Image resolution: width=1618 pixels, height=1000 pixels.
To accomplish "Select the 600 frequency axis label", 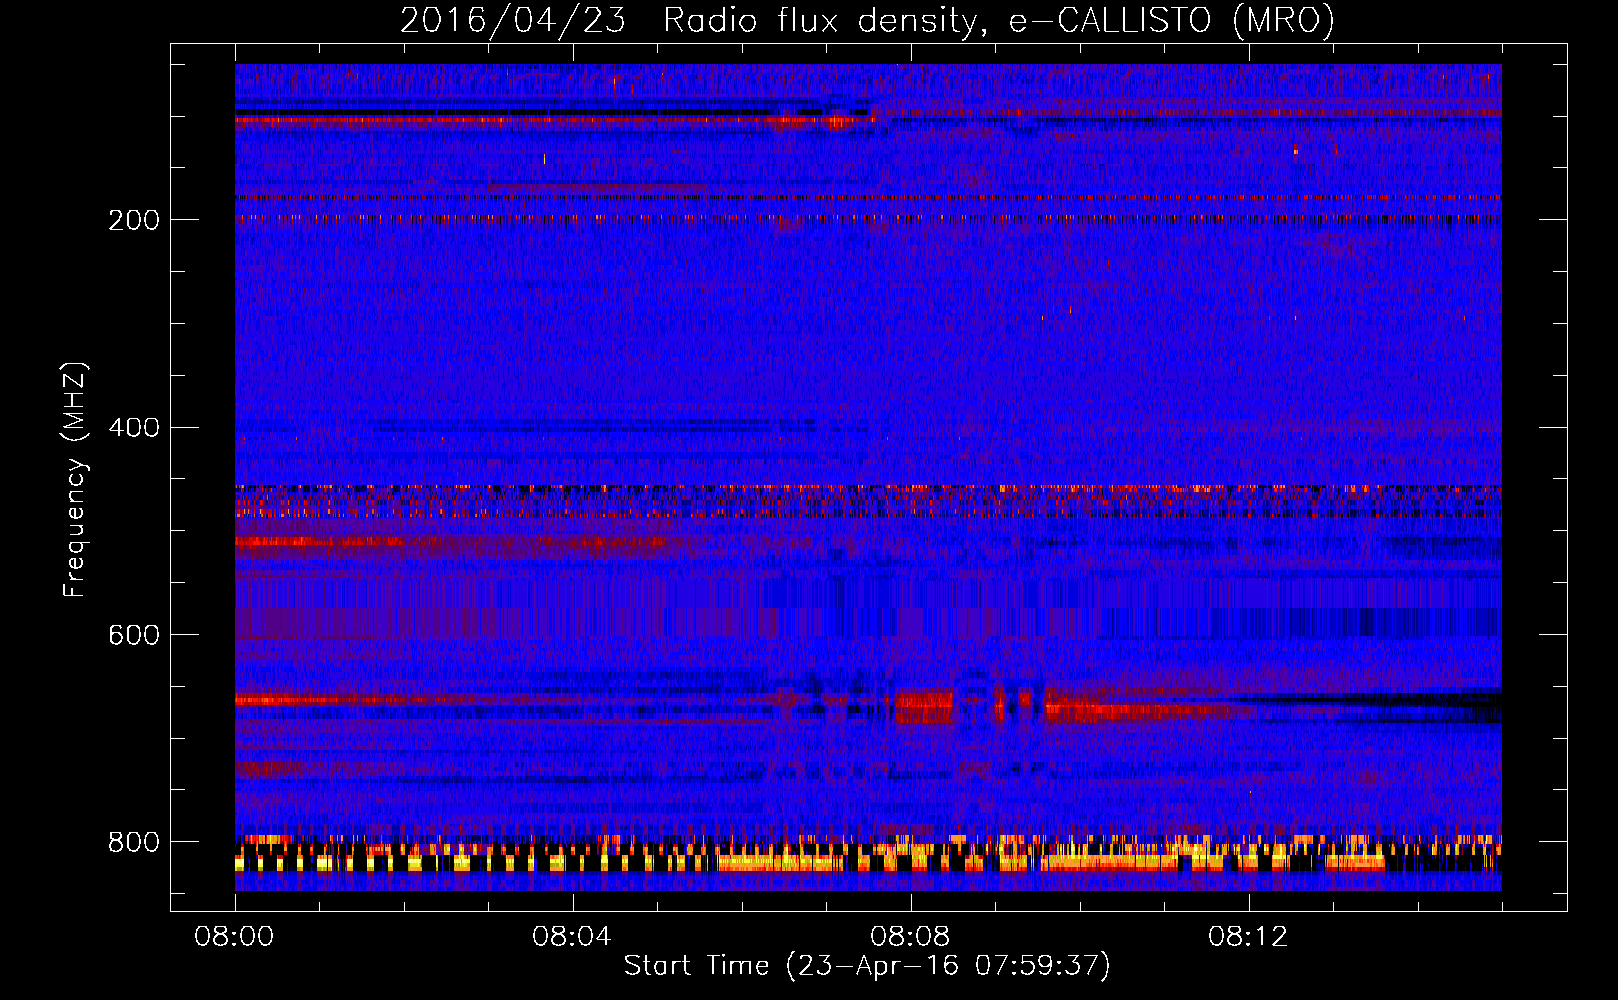I will point(134,636).
